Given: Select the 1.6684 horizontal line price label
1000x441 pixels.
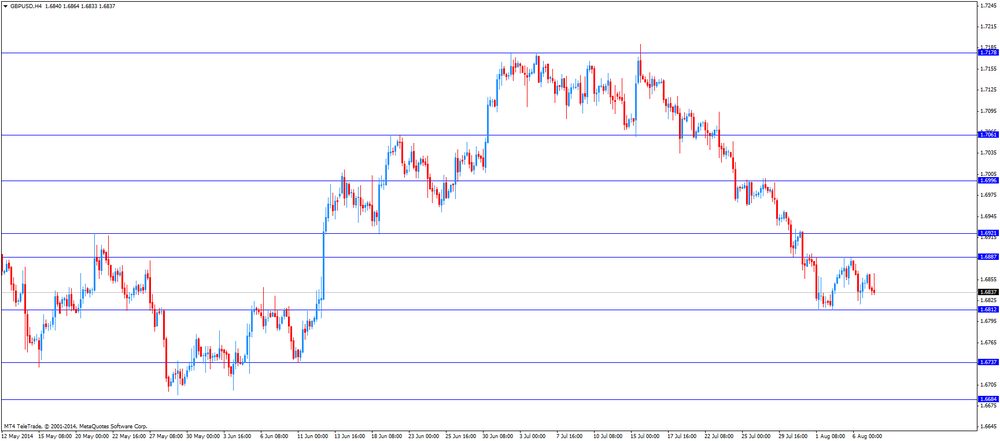Looking at the screenshot, I should 987,400.
